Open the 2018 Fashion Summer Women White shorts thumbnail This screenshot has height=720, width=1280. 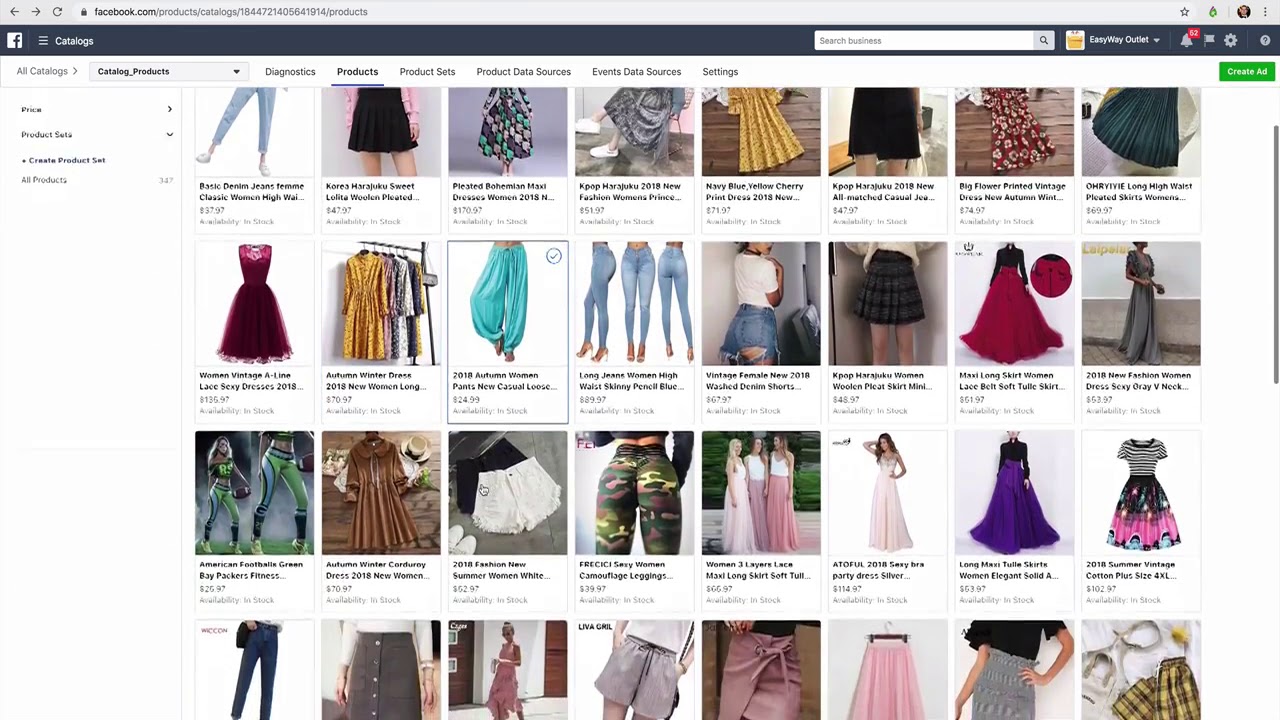[x=507, y=493]
